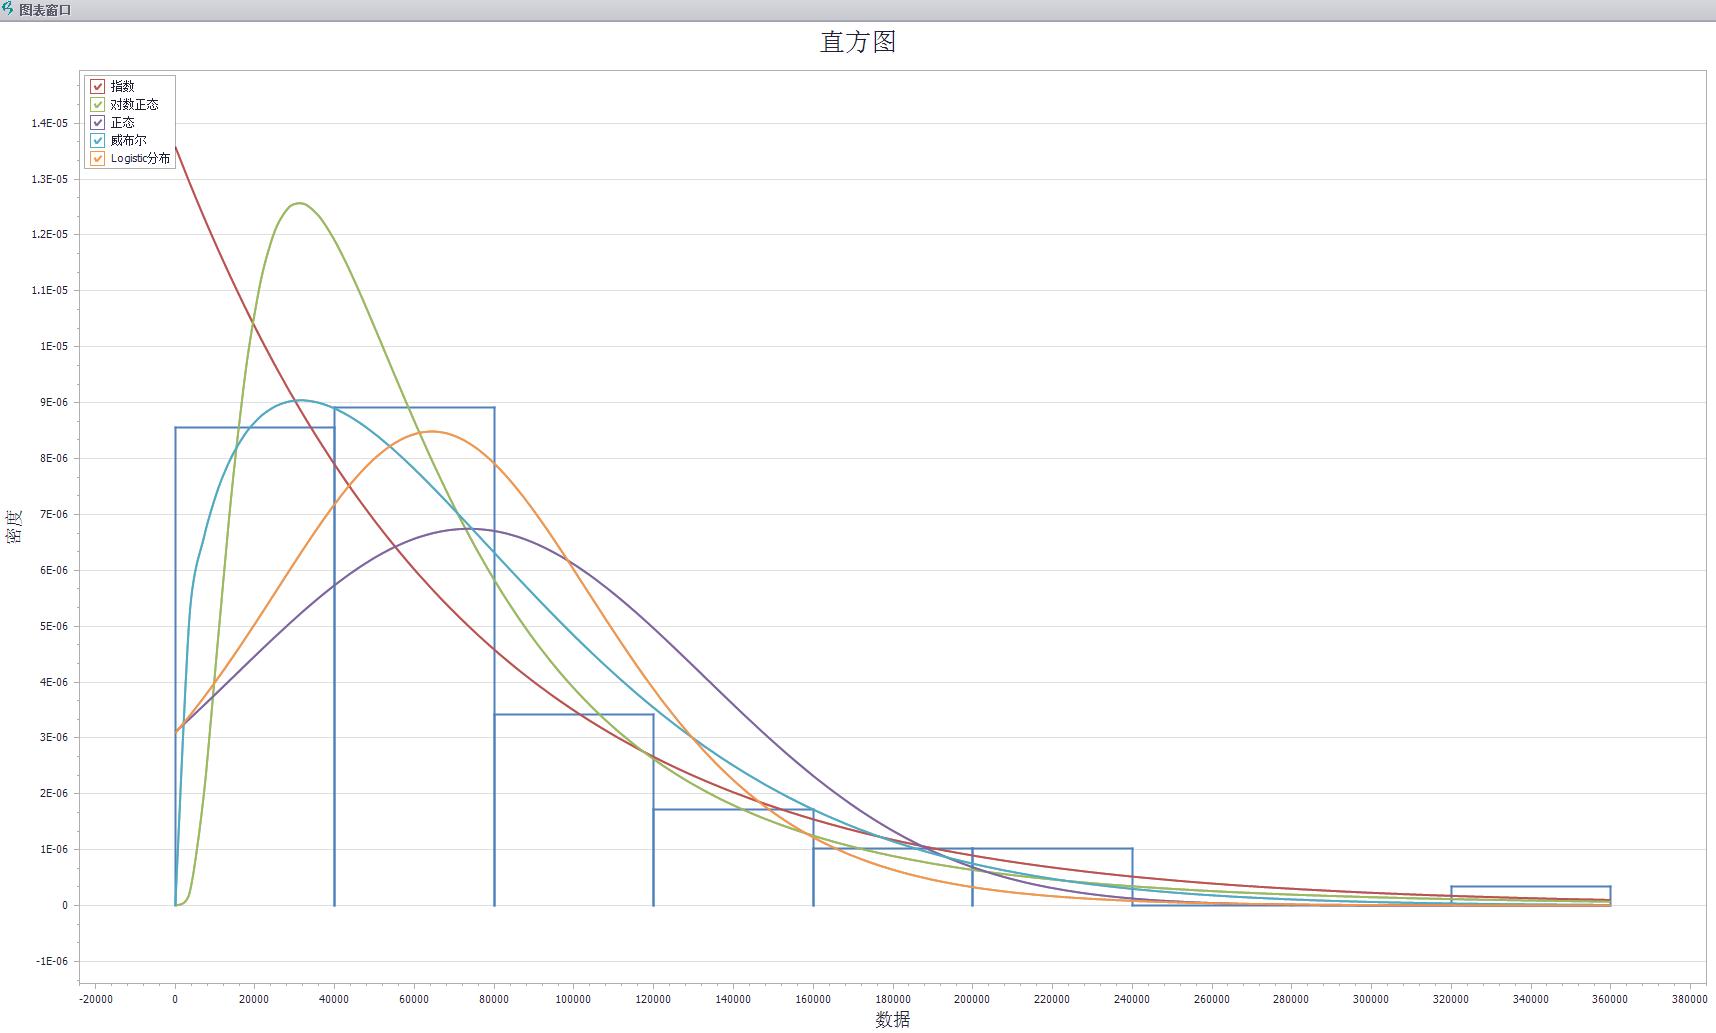This screenshot has height=1033, width=1716.
Task: Click the 图表窗口 window title text
Action: coord(45,10)
